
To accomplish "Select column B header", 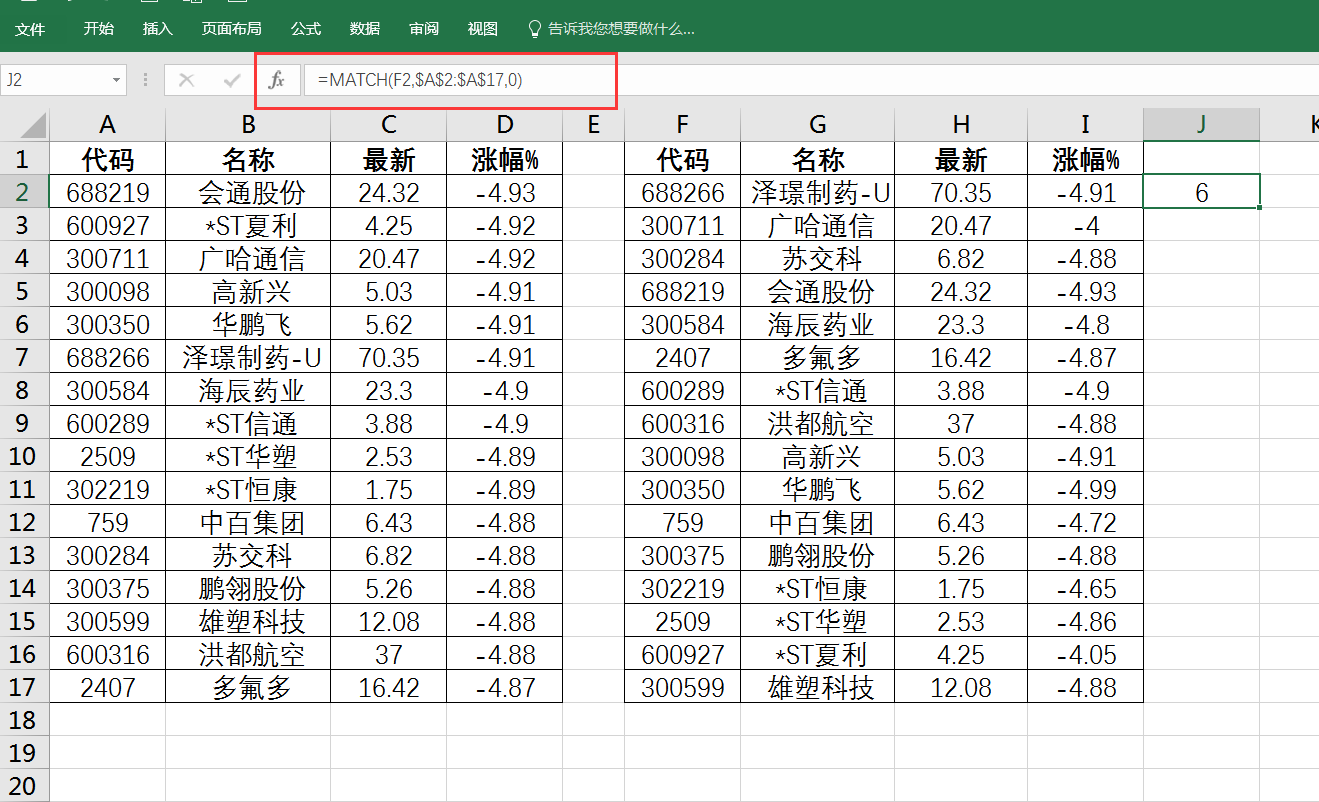I will pyautogui.click(x=248, y=125).
